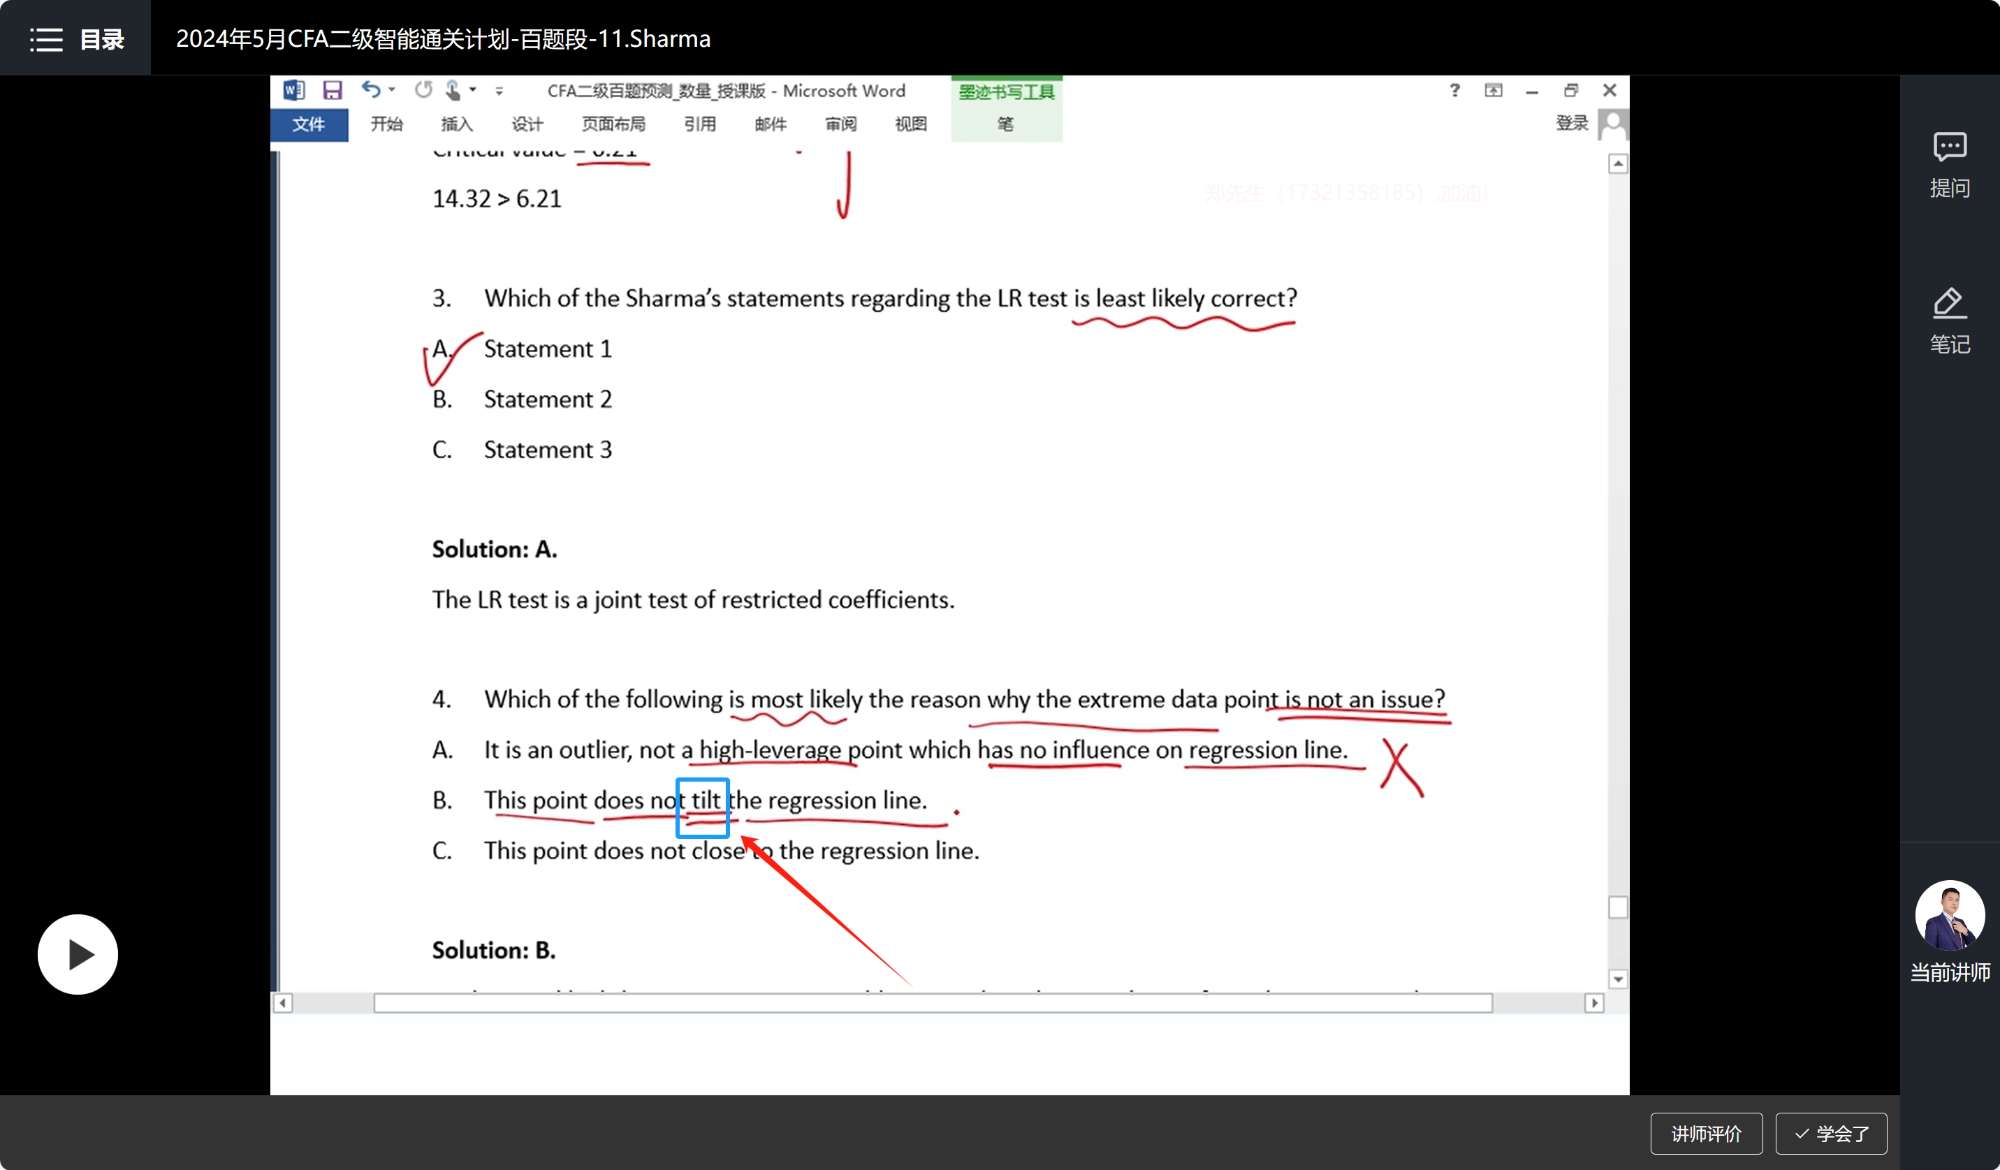Screen dimensions: 2000x1170
Task: Open the 文件 File tab
Action: tap(308, 124)
